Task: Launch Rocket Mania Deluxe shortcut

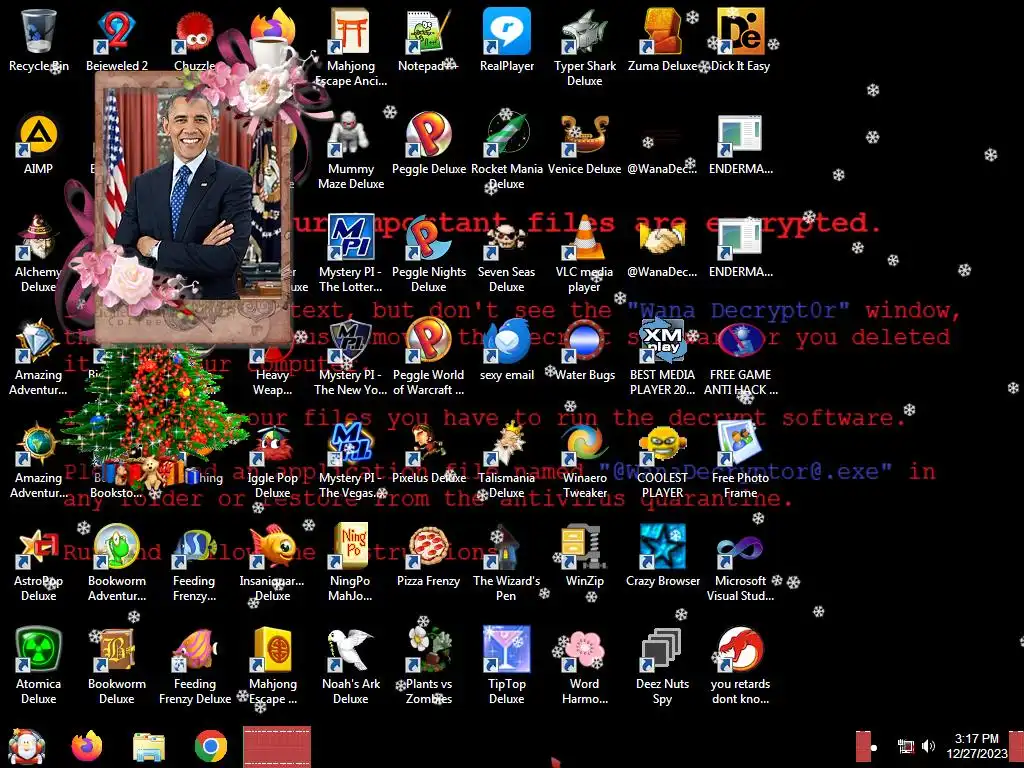Action: (x=507, y=150)
